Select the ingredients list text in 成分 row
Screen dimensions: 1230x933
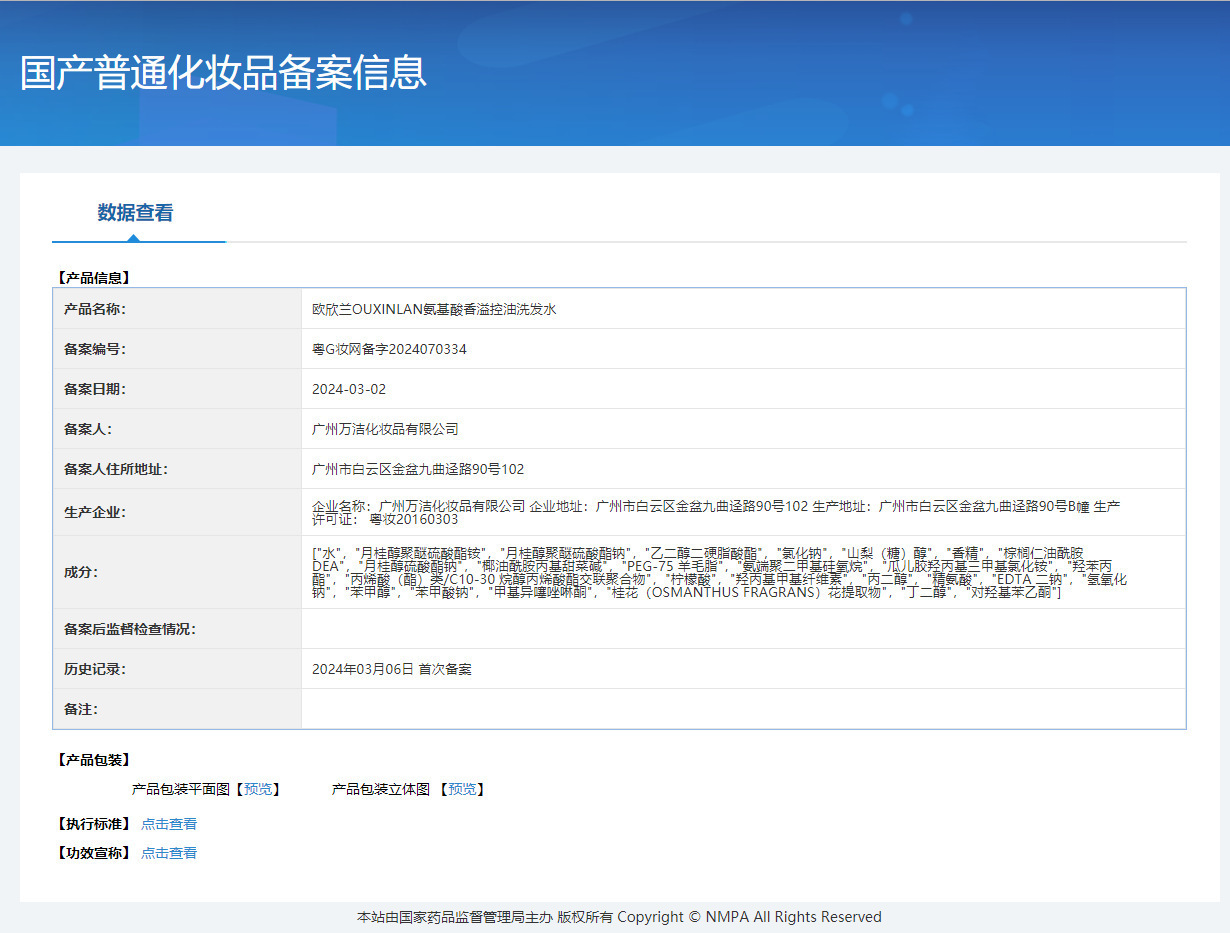click(720, 572)
